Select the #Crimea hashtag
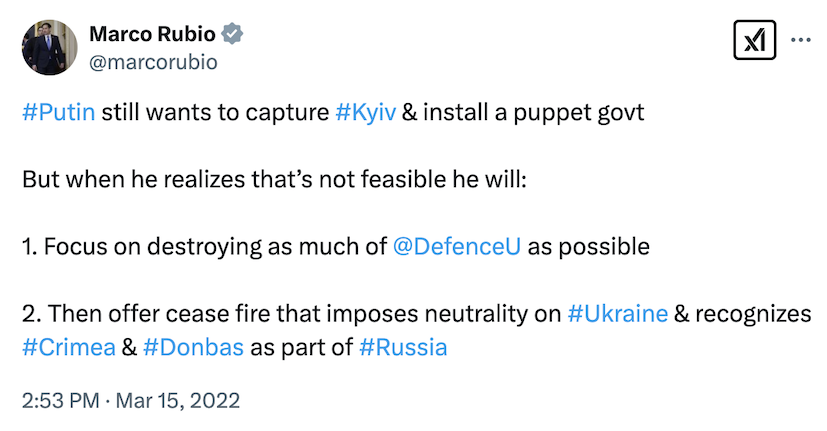 66,347
